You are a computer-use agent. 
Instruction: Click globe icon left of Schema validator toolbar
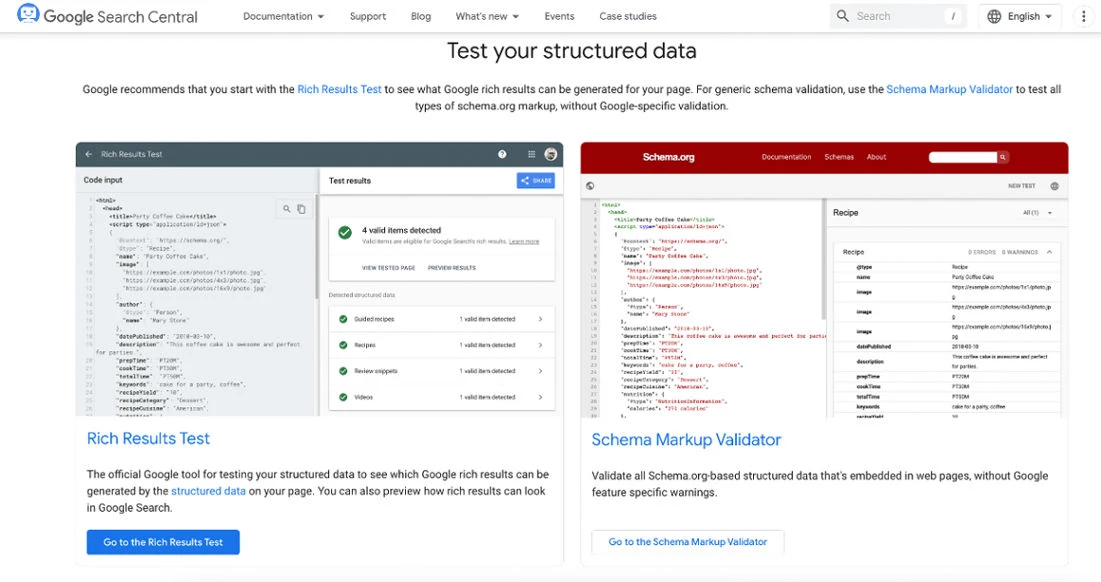coord(590,186)
